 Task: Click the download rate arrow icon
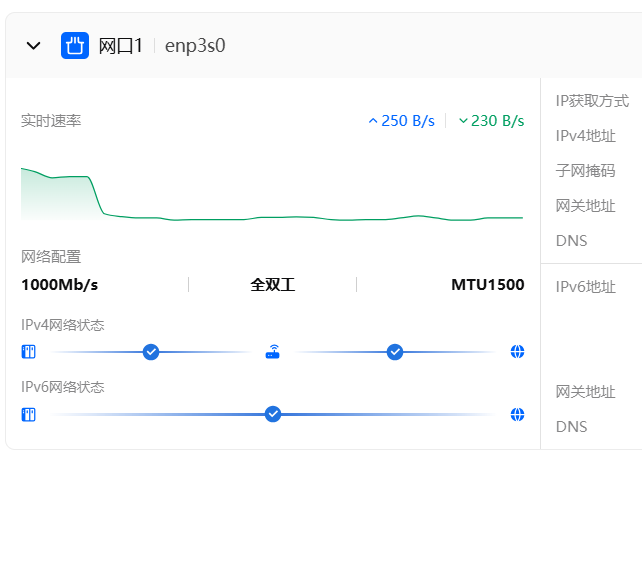click(463, 121)
